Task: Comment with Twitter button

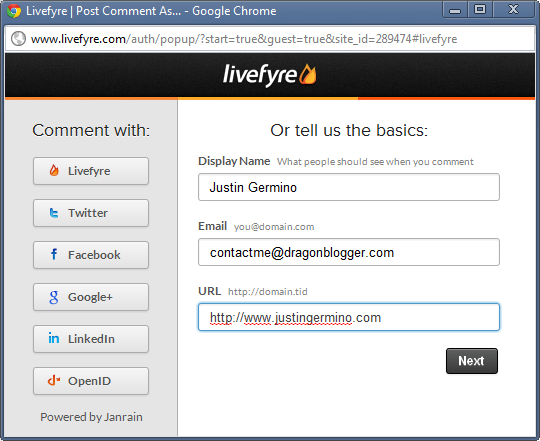Action: (91, 213)
